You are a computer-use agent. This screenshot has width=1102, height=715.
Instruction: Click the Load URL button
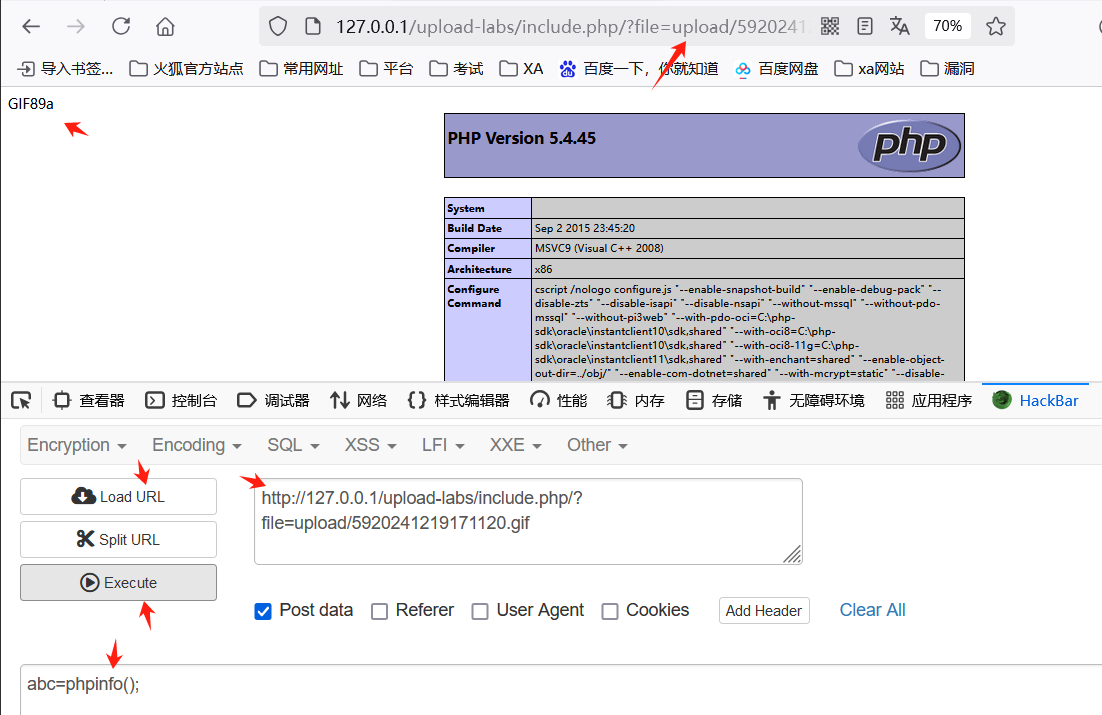pyautogui.click(x=118, y=496)
